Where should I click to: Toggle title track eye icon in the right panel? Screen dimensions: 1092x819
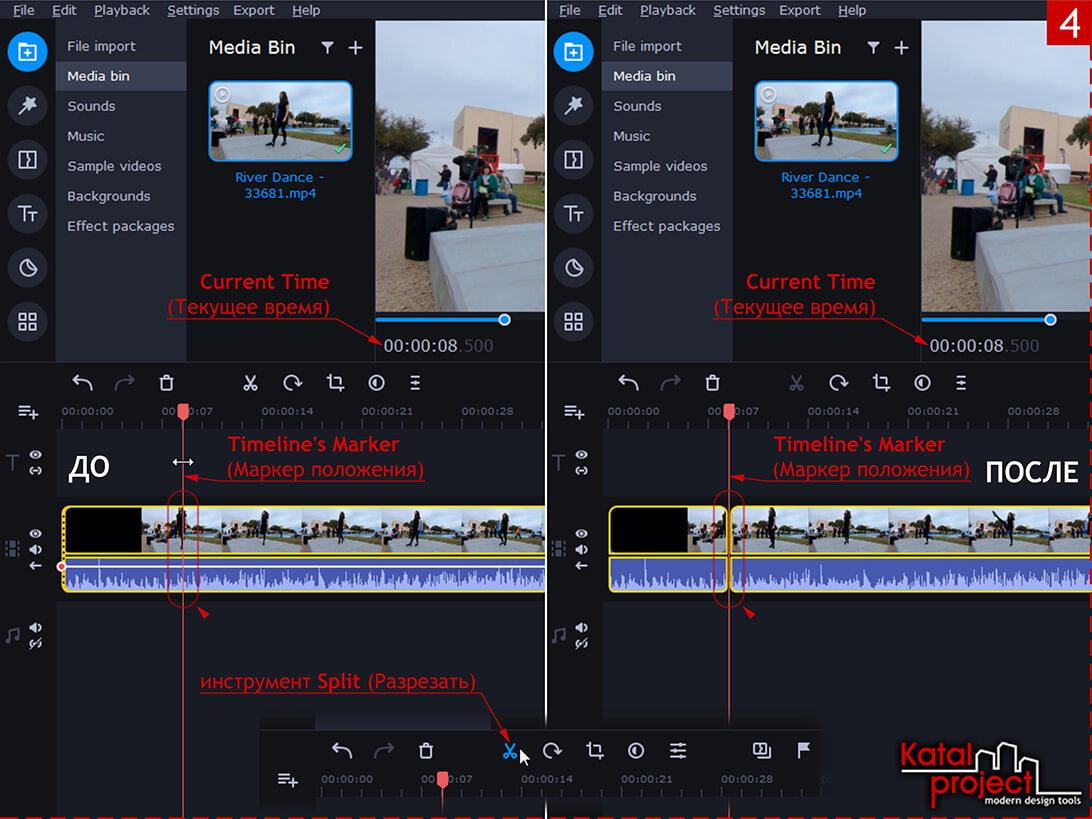pyautogui.click(x=582, y=455)
